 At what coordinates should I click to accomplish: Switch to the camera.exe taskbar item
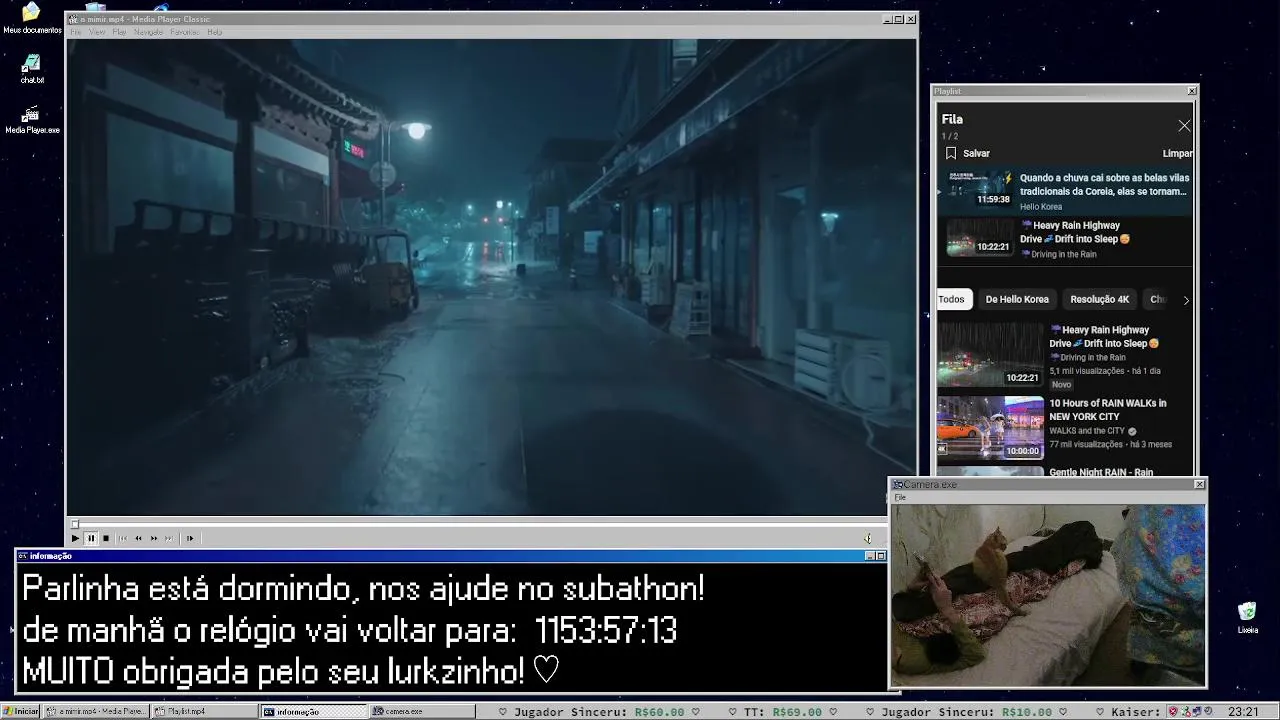[x=423, y=711]
